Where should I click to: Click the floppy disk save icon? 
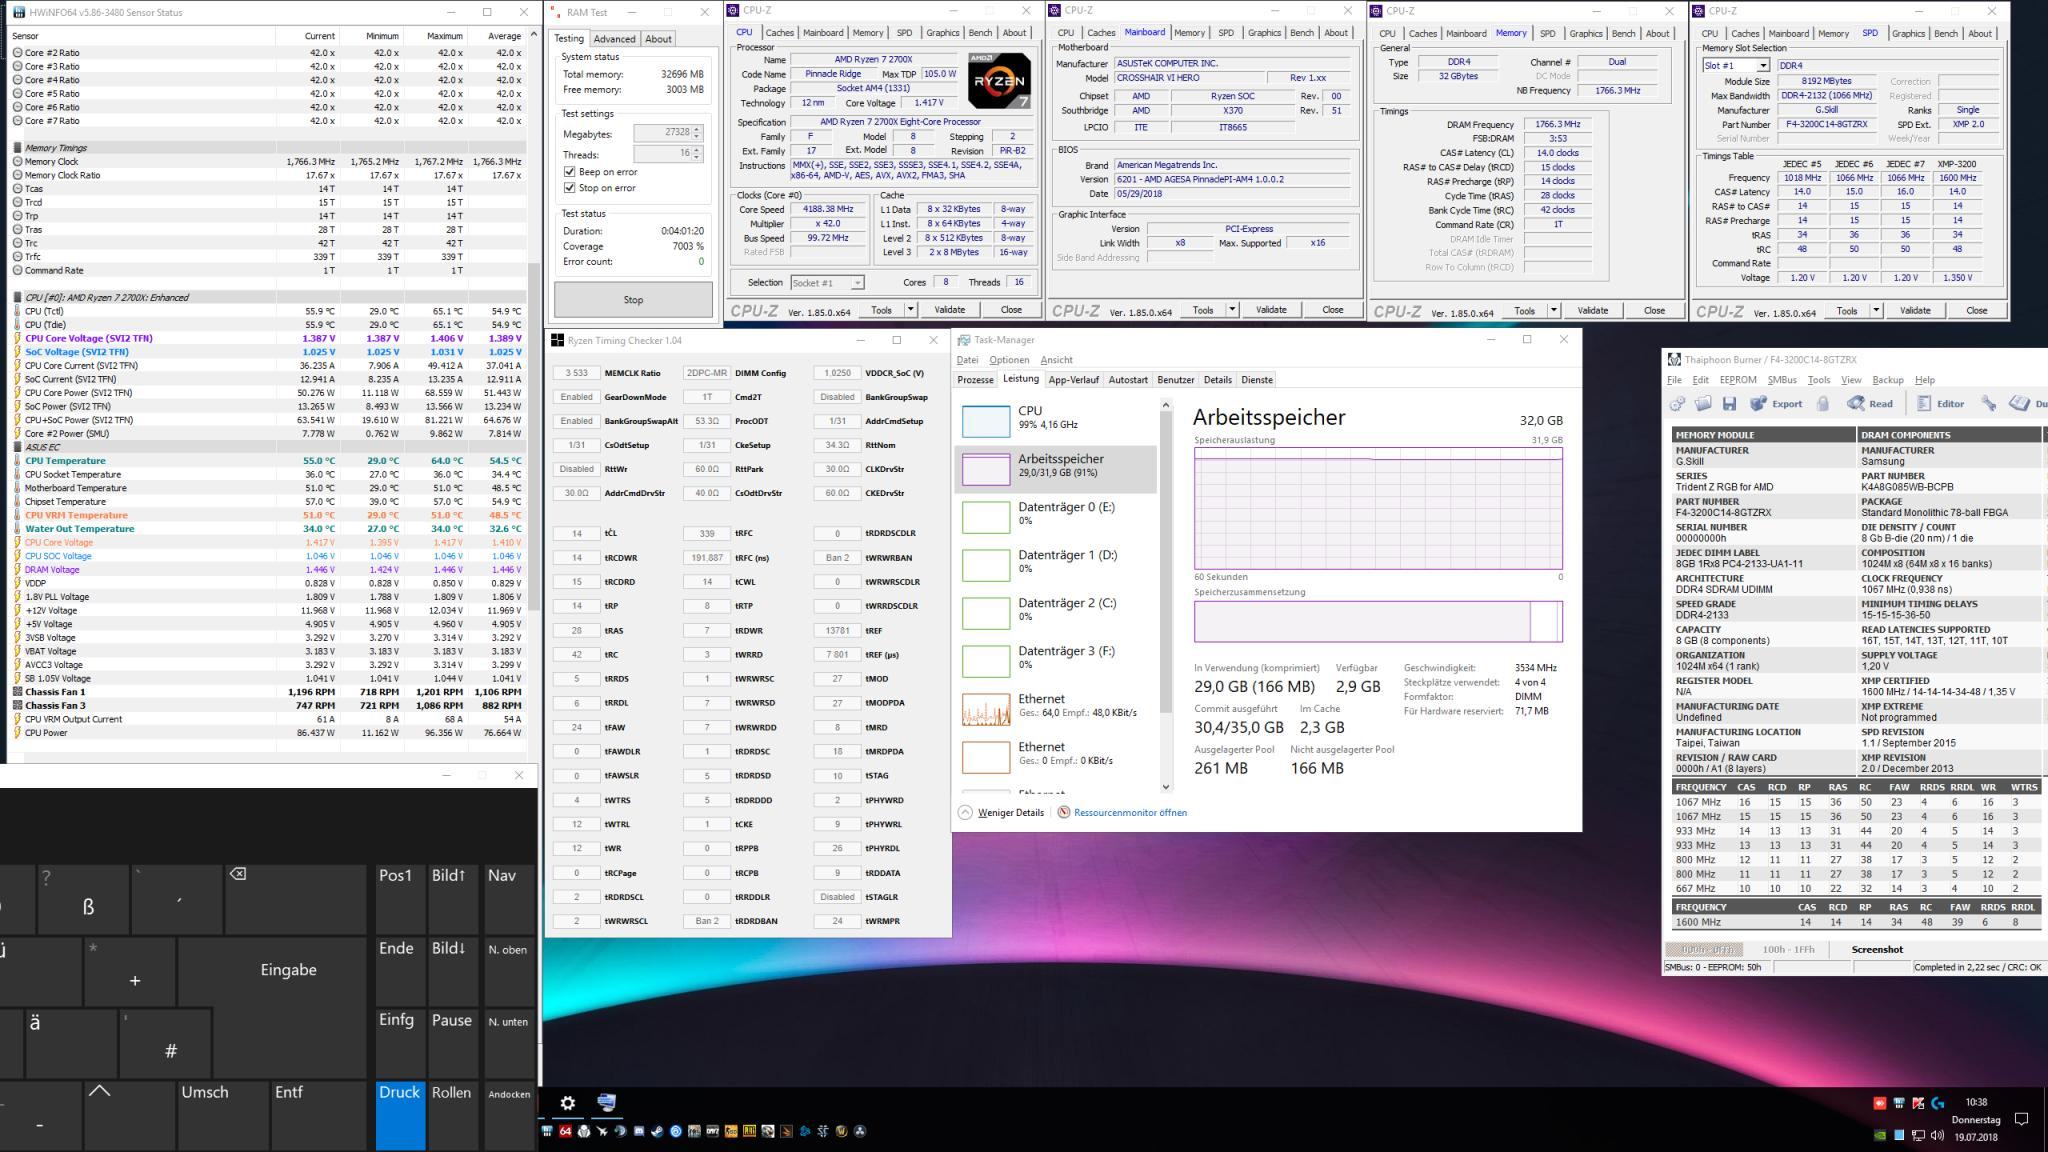(1729, 404)
